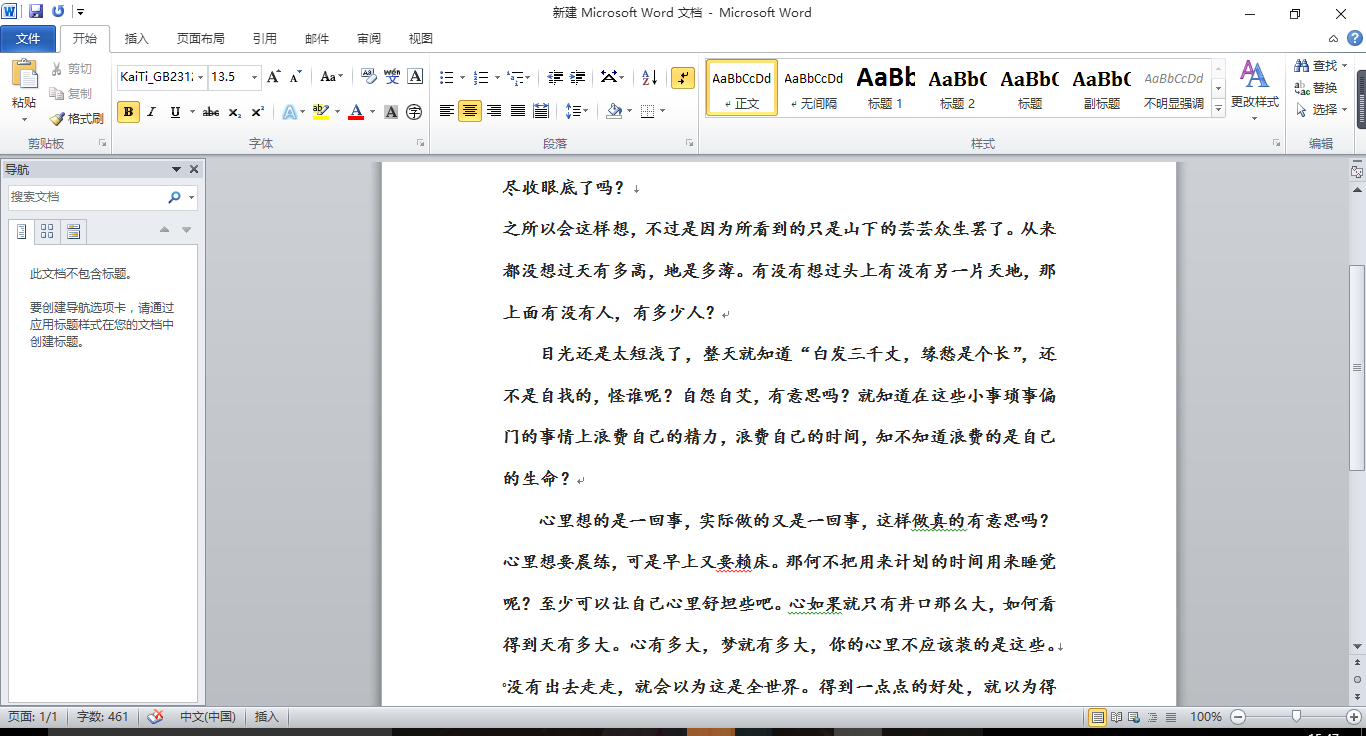Expand the styles gallery more arrow

click(x=1218, y=107)
